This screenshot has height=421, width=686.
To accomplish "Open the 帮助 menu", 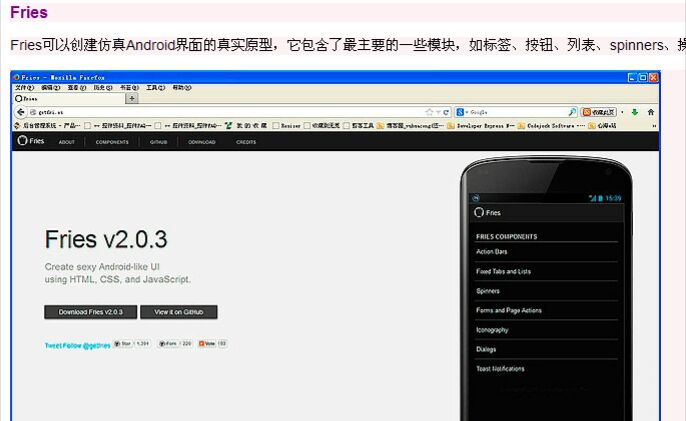I will [x=182, y=88].
